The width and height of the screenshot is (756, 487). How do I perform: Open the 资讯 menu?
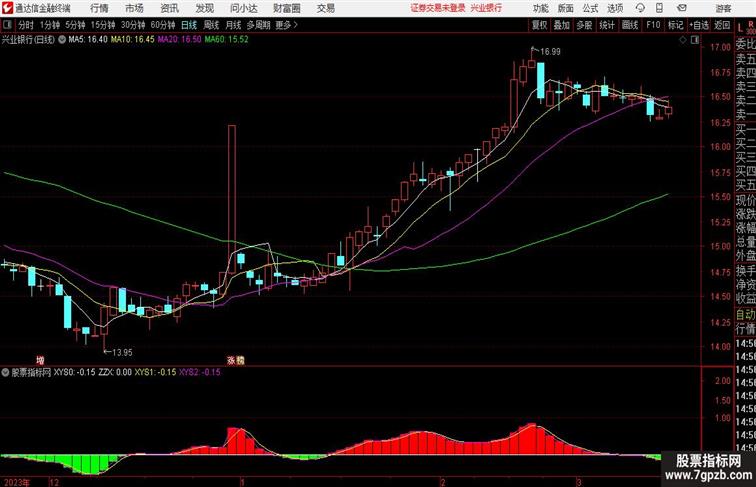(169, 8)
